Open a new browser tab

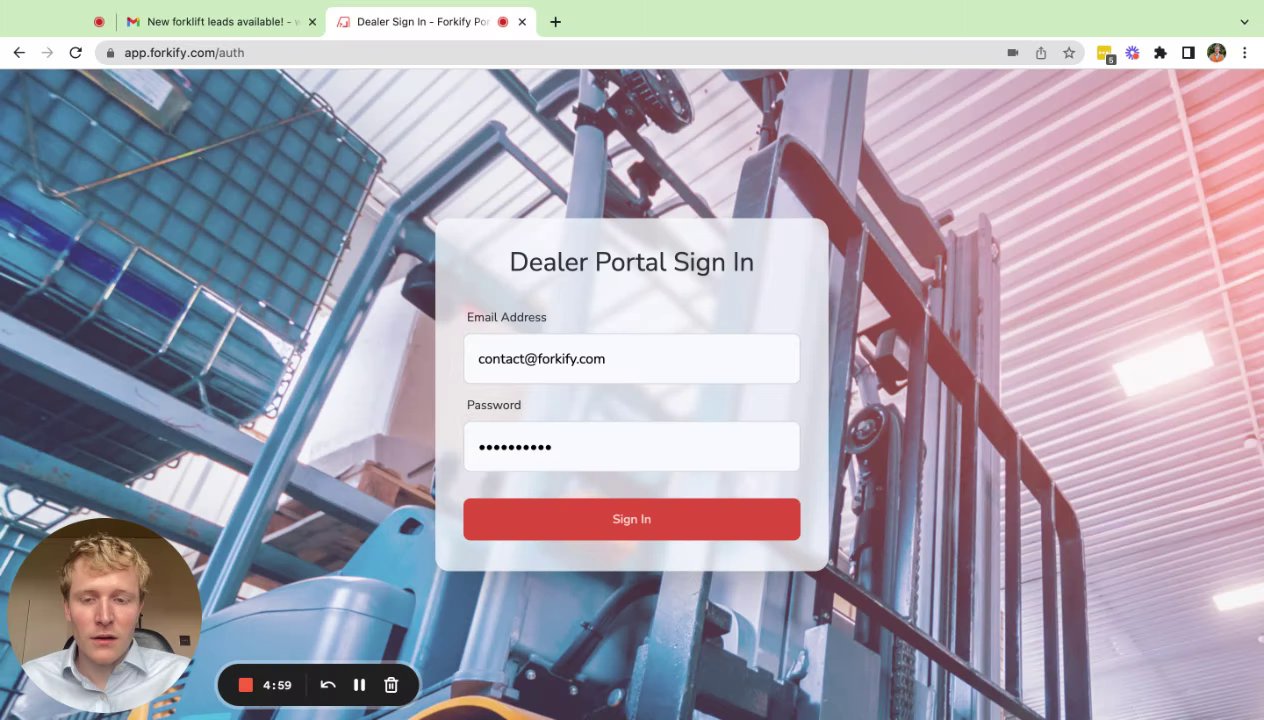point(555,21)
